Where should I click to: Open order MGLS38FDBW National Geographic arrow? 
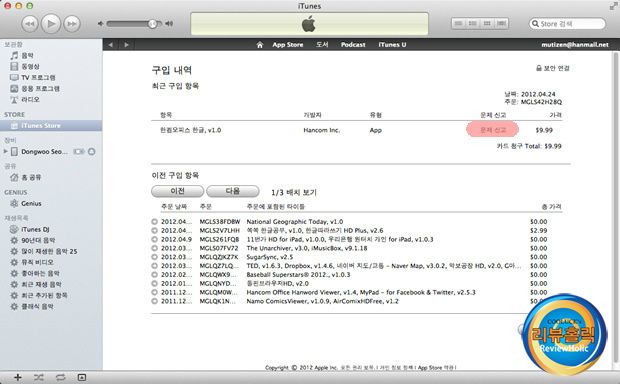(155, 222)
